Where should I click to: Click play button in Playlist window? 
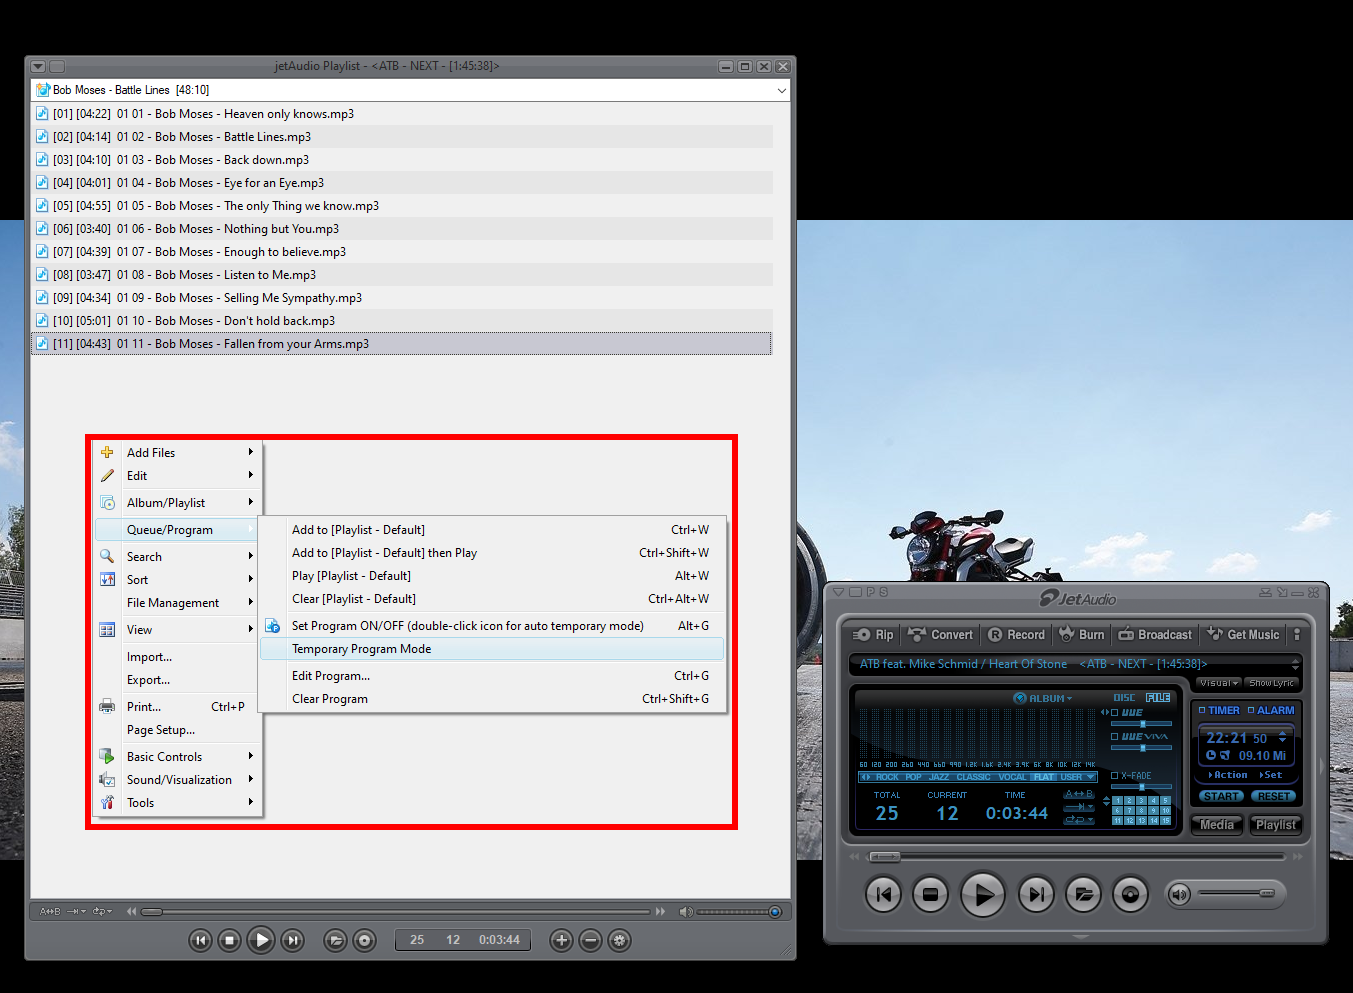pos(261,940)
